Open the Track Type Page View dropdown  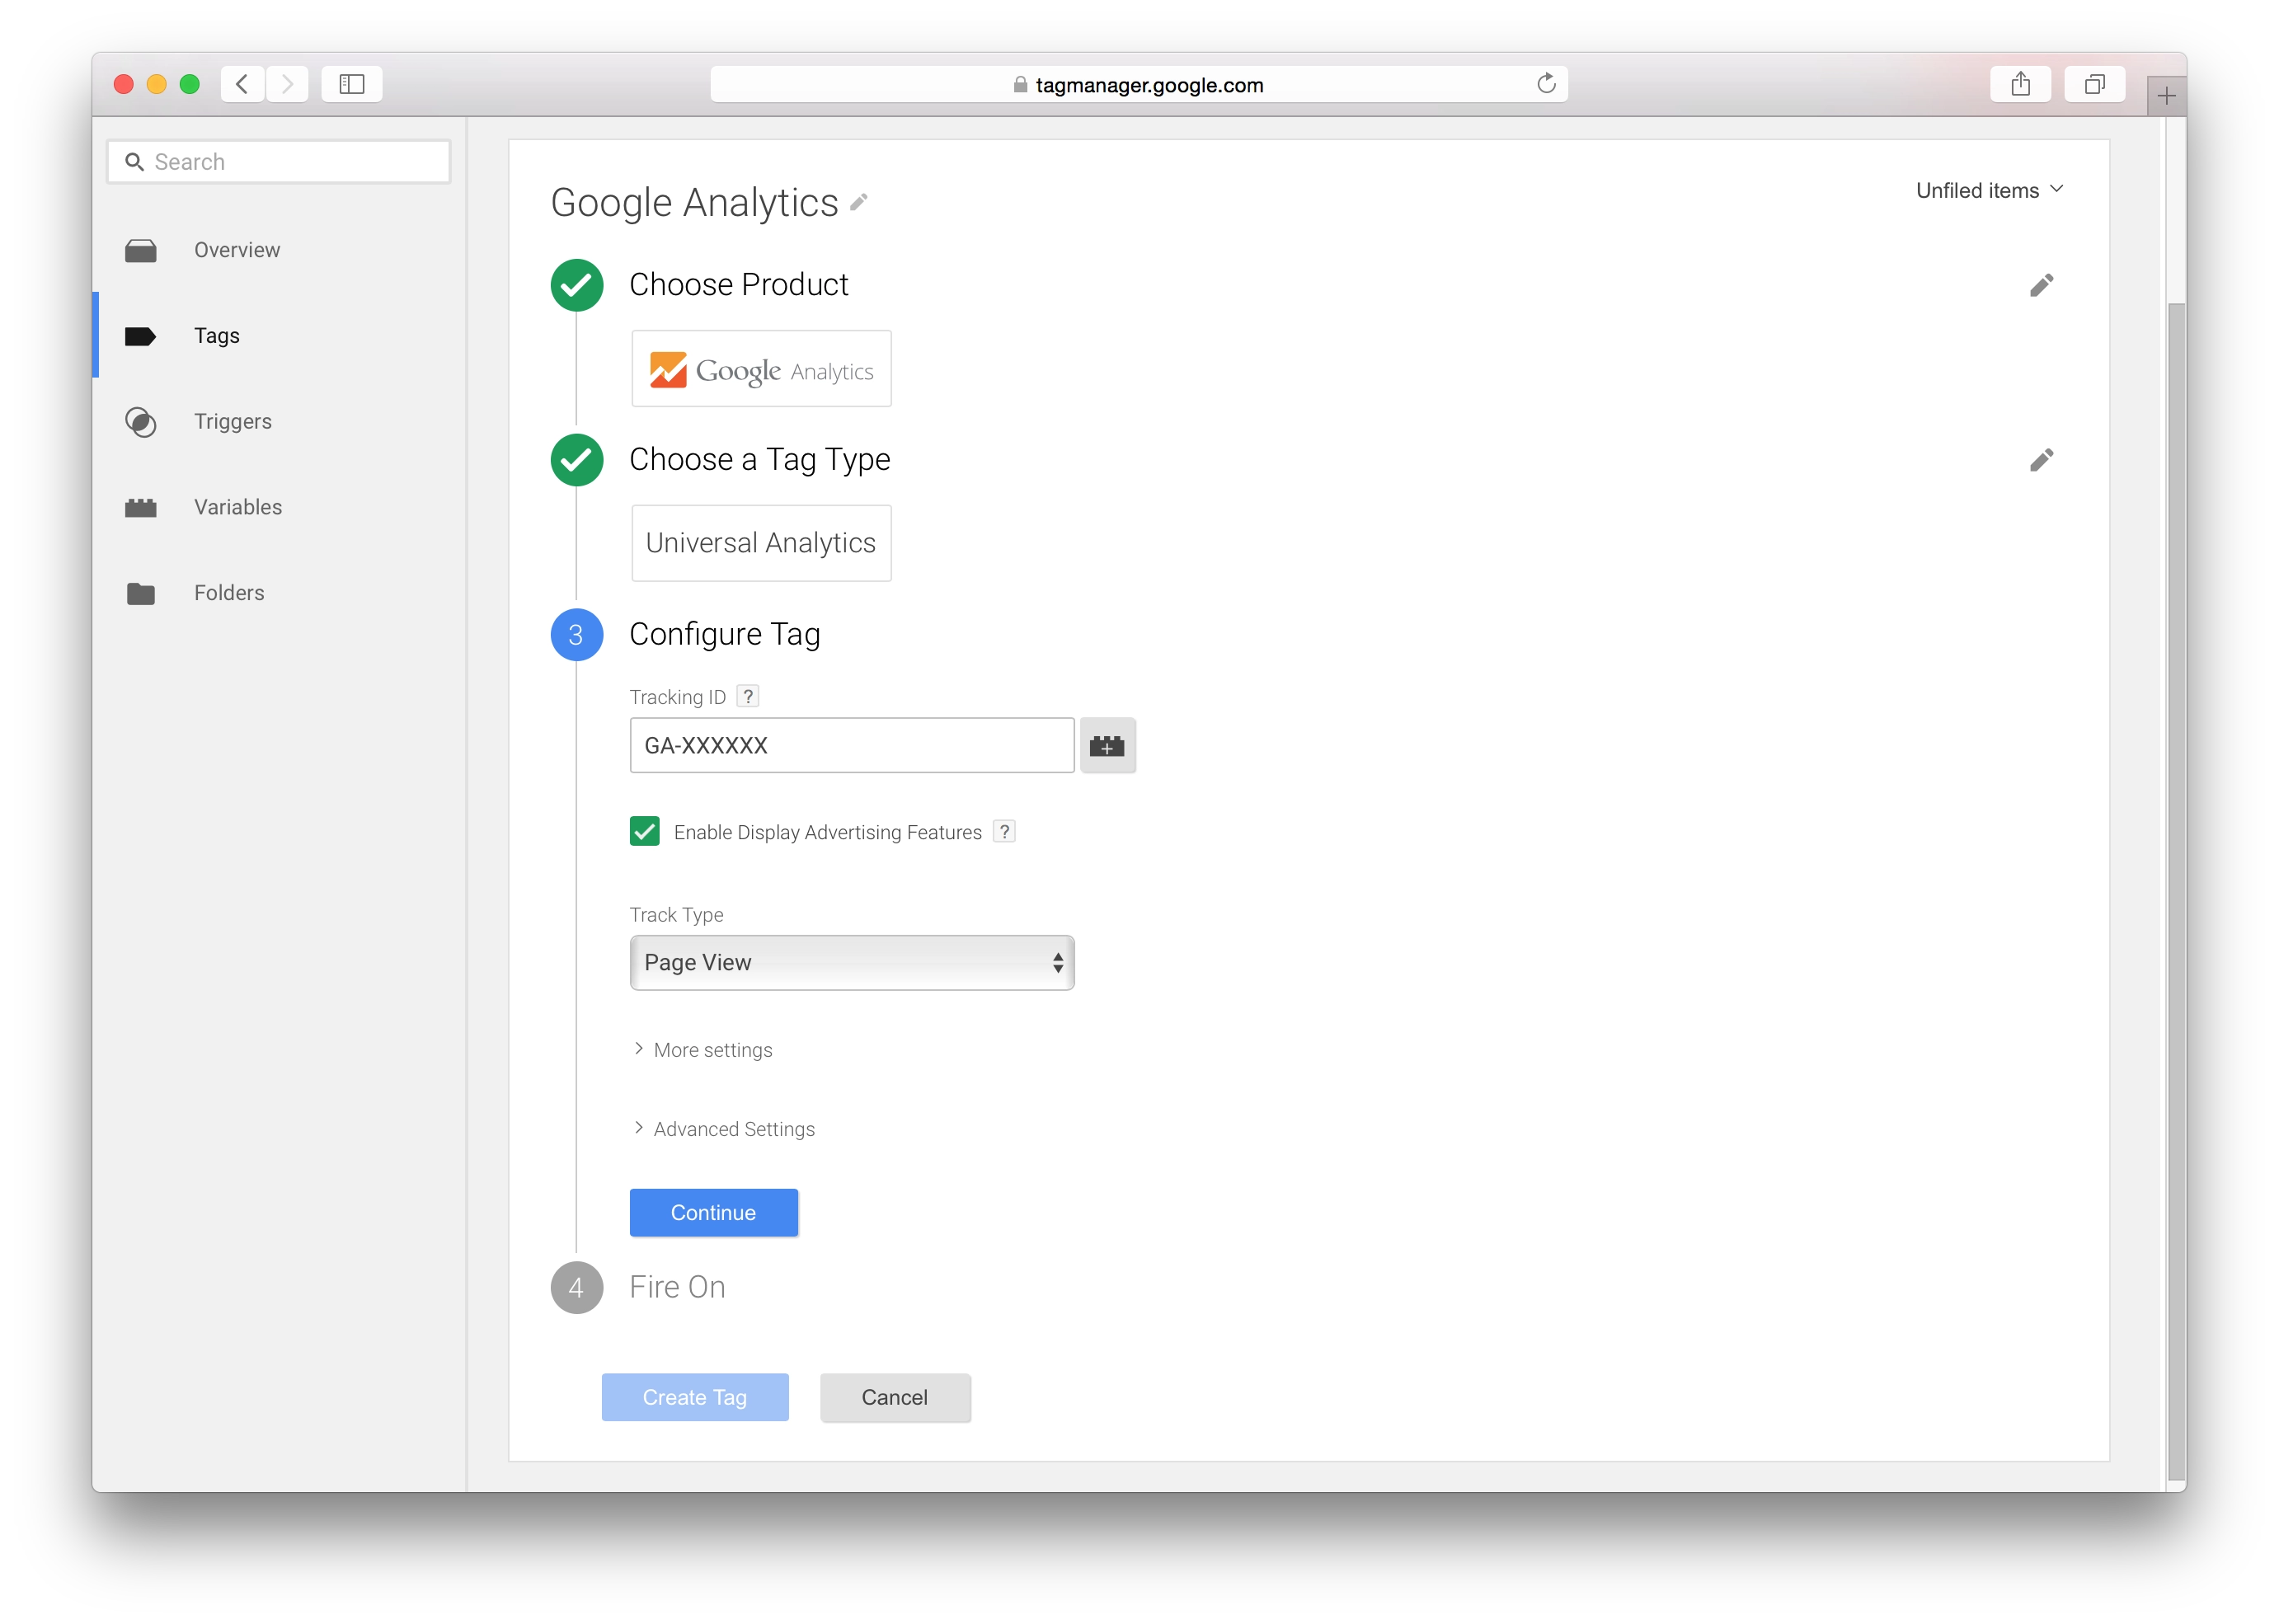852,963
